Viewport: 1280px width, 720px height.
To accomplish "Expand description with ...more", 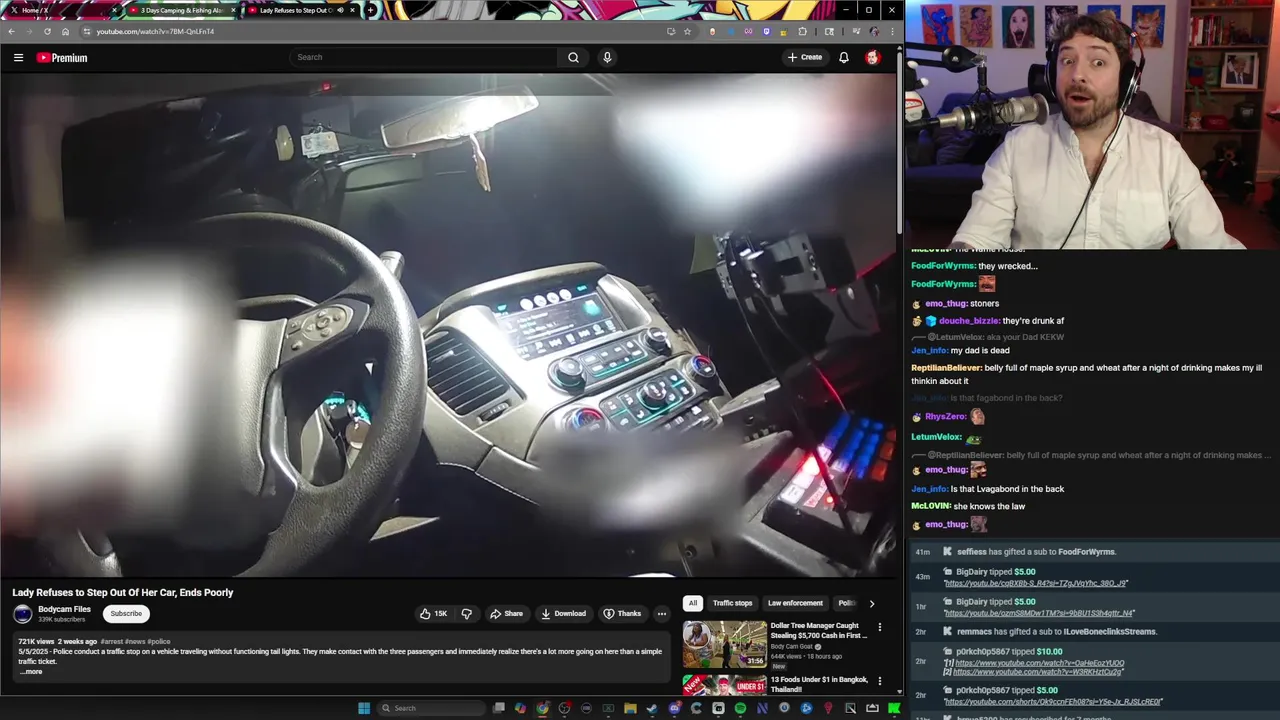I will [31, 672].
